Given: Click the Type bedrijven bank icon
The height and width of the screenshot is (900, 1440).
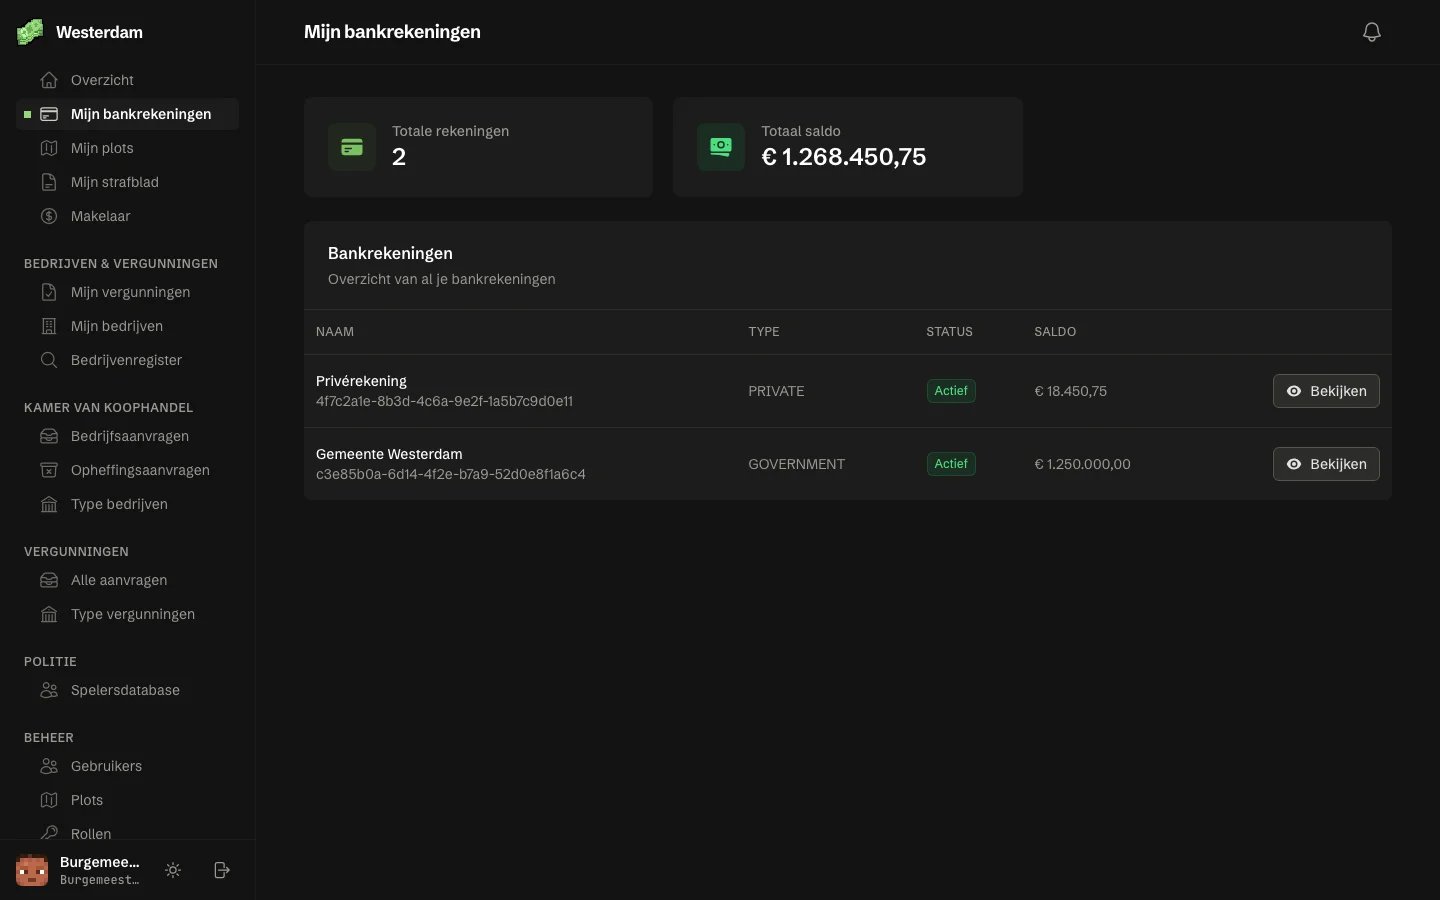Looking at the screenshot, I should 49,504.
